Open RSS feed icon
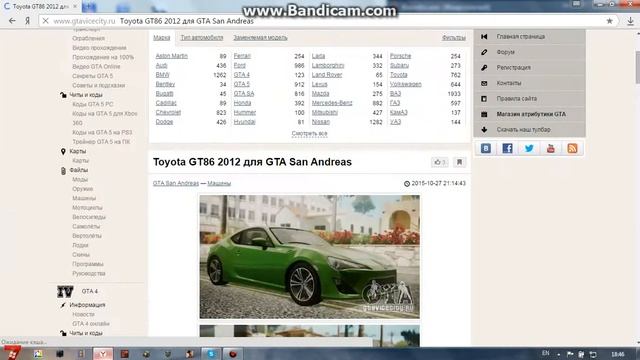This screenshot has width=640, height=360. pos(572,148)
